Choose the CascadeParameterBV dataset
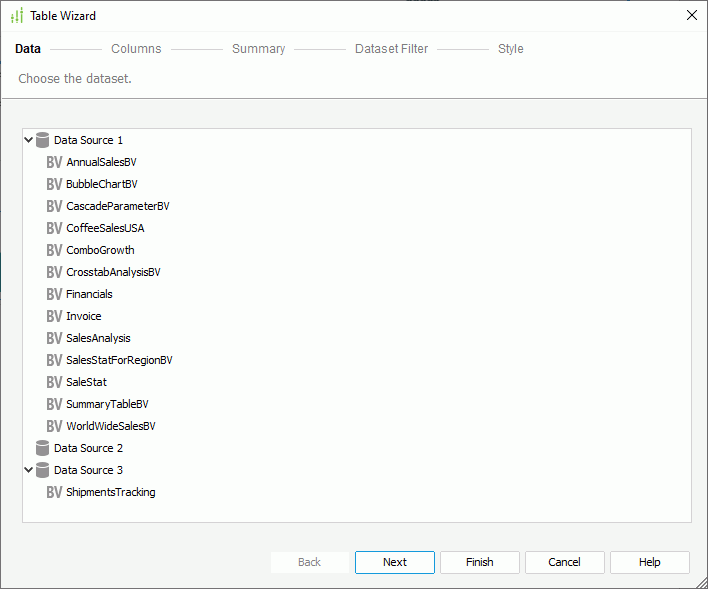708x589 pixels. pyautogui.click(x=118, y=206)
